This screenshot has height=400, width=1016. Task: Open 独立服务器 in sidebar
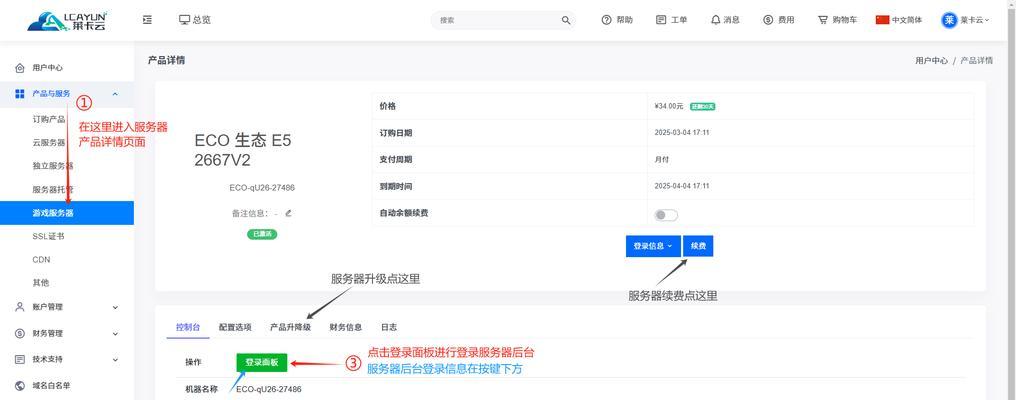click(x=52, y=166)
